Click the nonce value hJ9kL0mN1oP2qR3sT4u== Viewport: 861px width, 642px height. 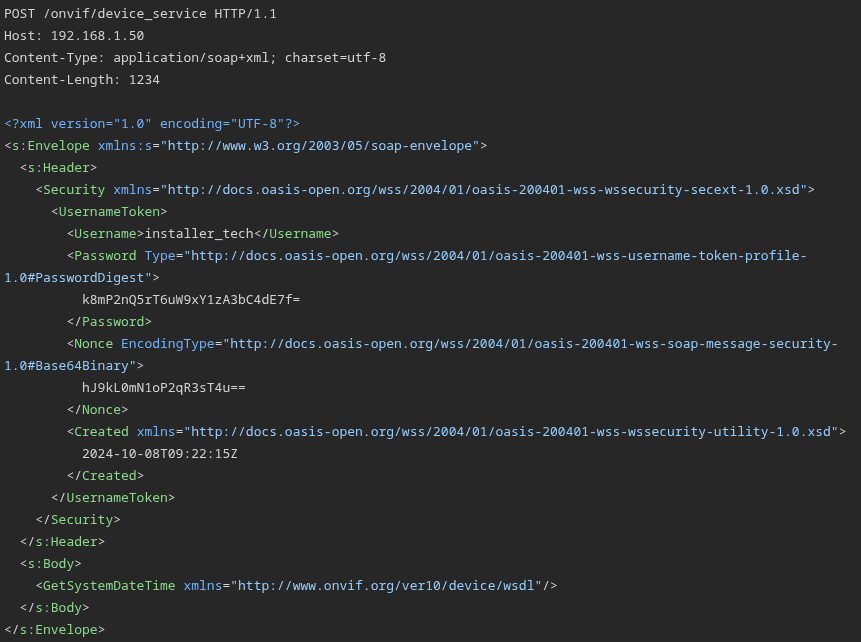pos(163,387)
